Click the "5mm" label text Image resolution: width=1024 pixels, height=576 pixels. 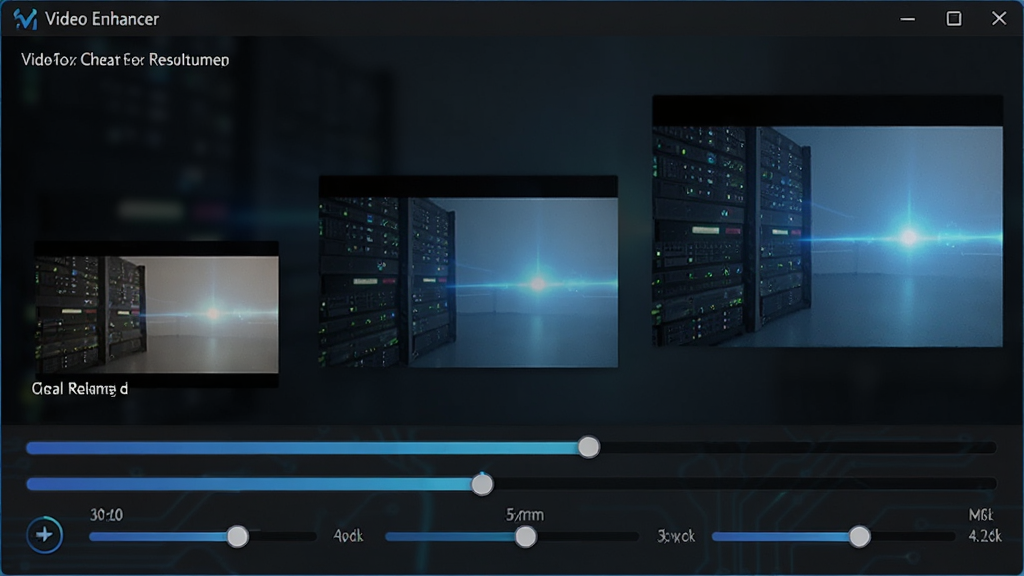click(525, 515)
